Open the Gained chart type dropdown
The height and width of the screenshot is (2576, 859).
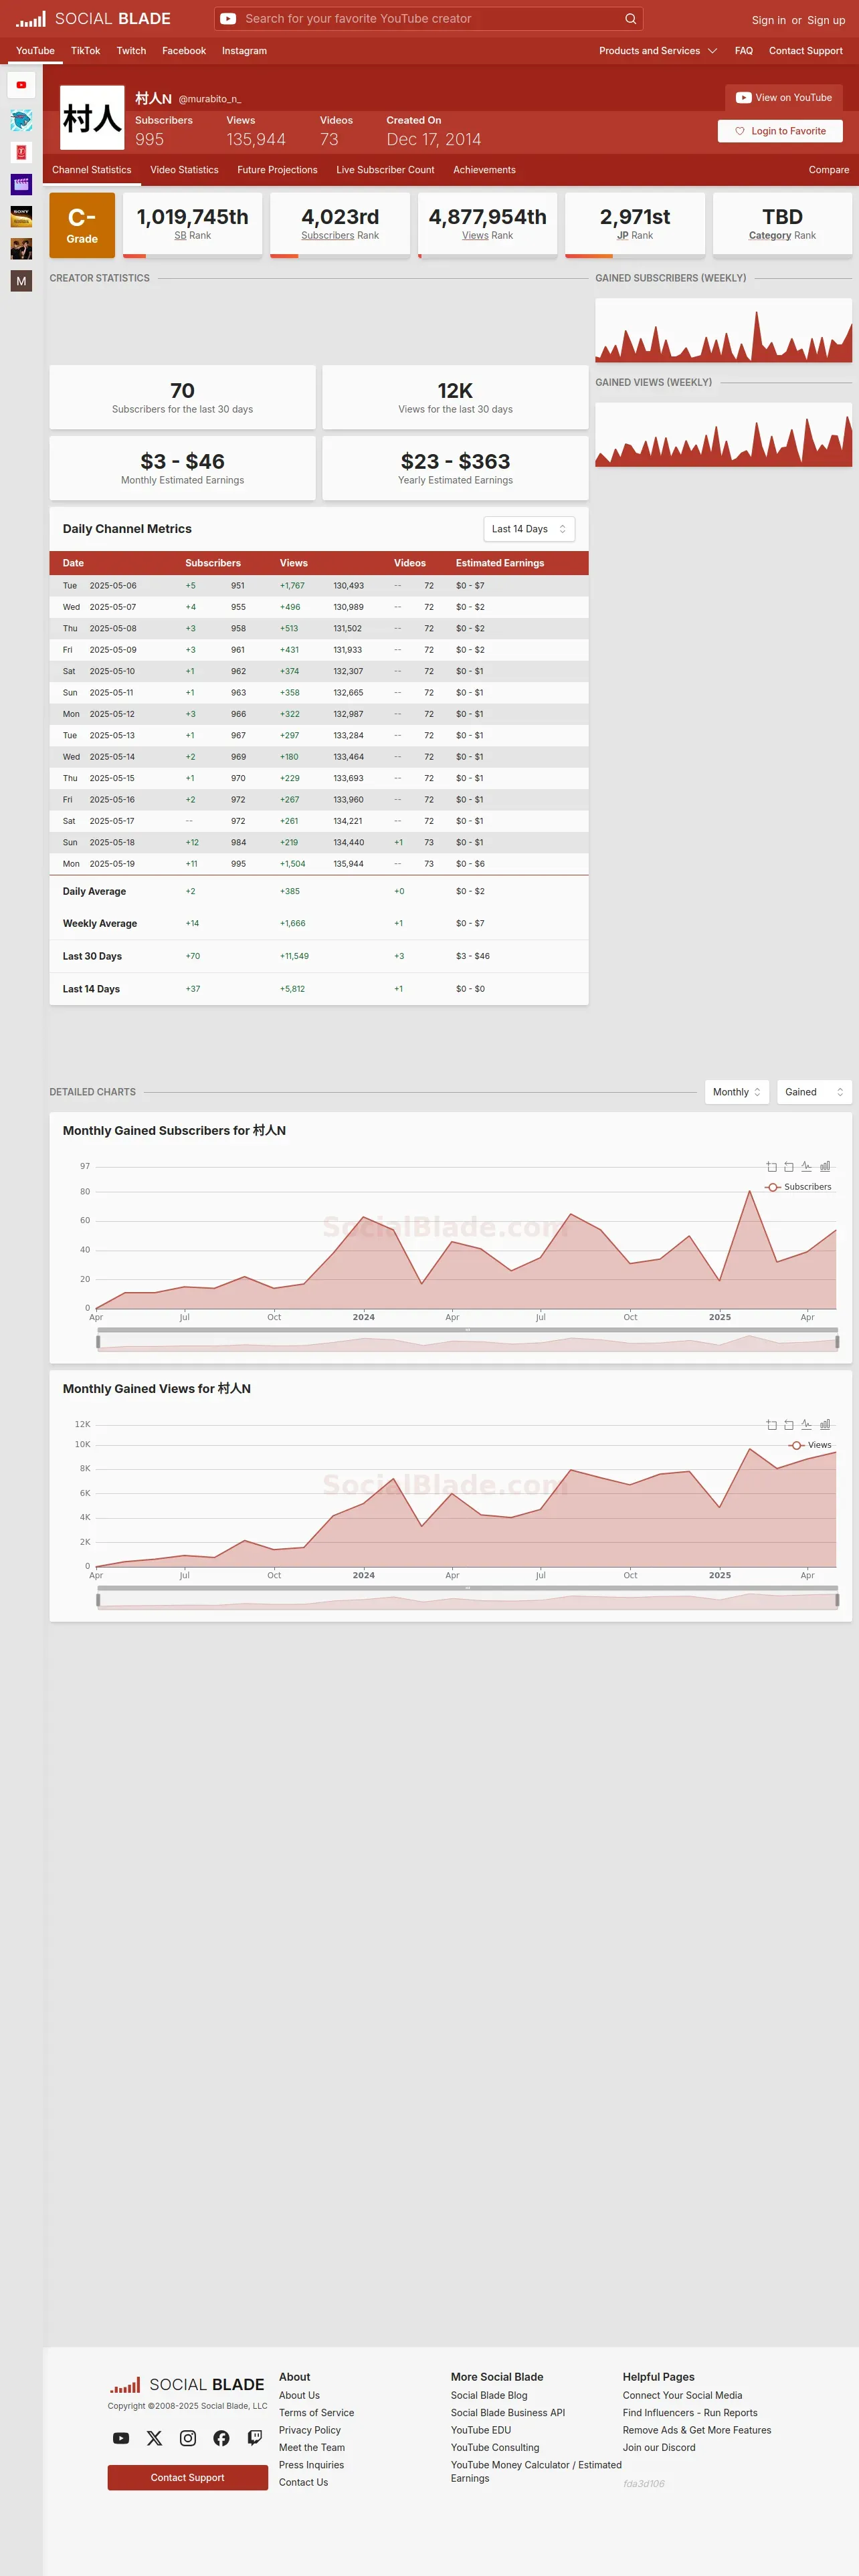click(x=814, y=1092)
